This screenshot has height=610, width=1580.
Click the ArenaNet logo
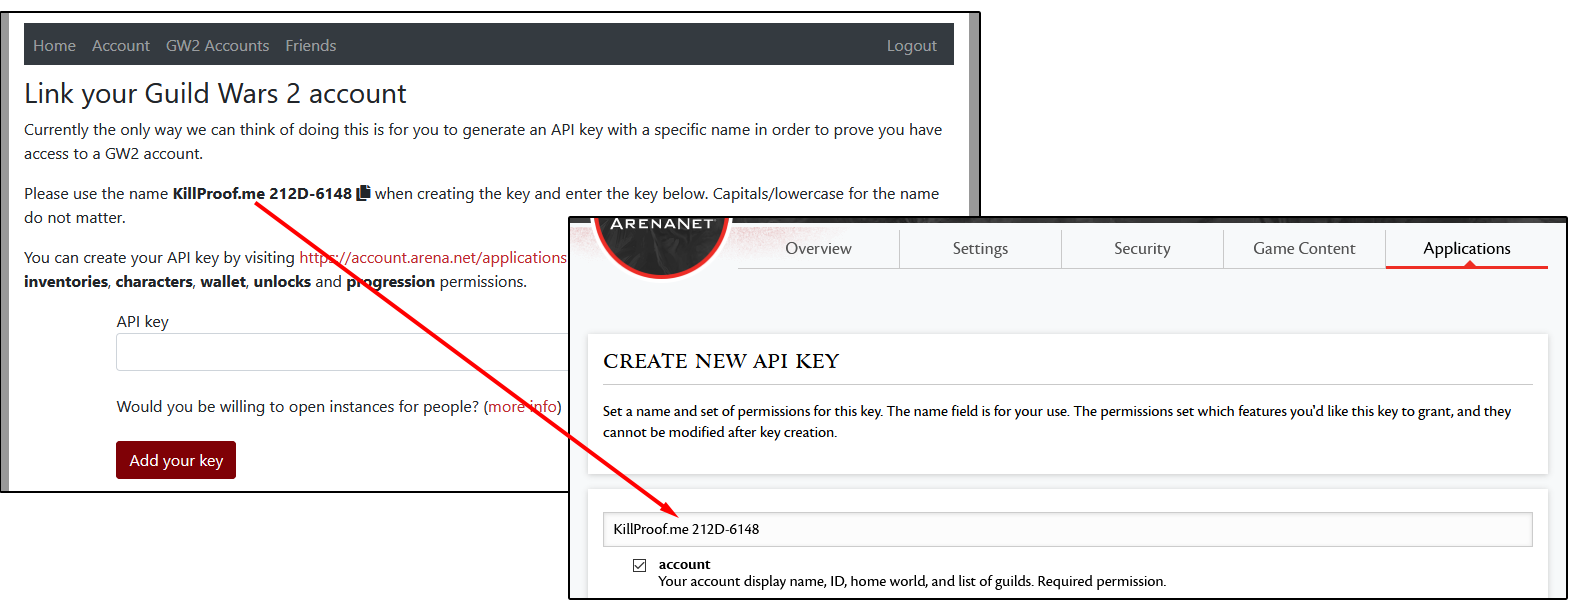point(662,246)
